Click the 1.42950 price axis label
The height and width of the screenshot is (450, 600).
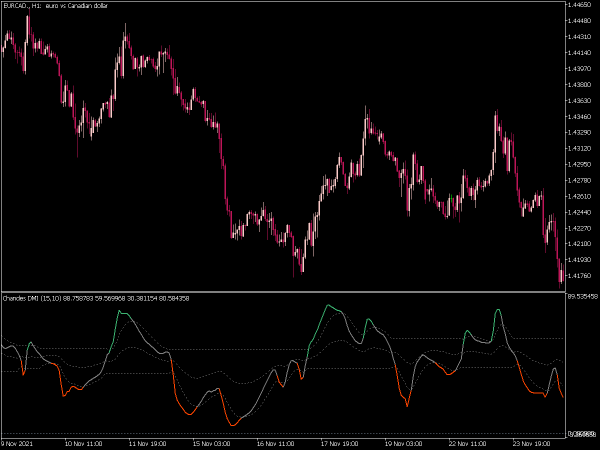pyautogui.click(x=579, y=164)
